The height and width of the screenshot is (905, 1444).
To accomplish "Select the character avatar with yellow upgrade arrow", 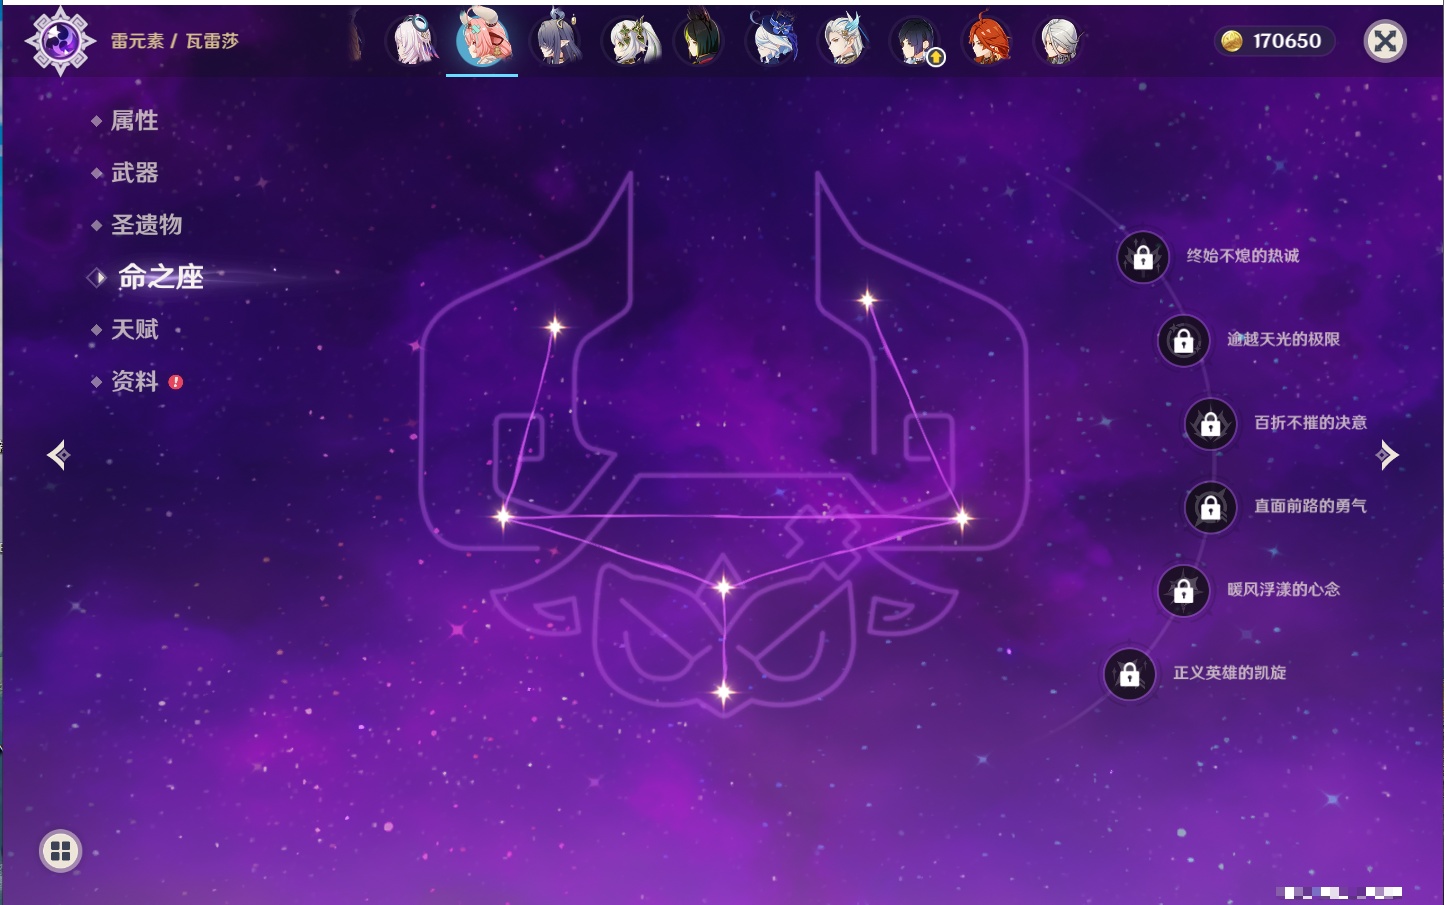I will 916,41.
